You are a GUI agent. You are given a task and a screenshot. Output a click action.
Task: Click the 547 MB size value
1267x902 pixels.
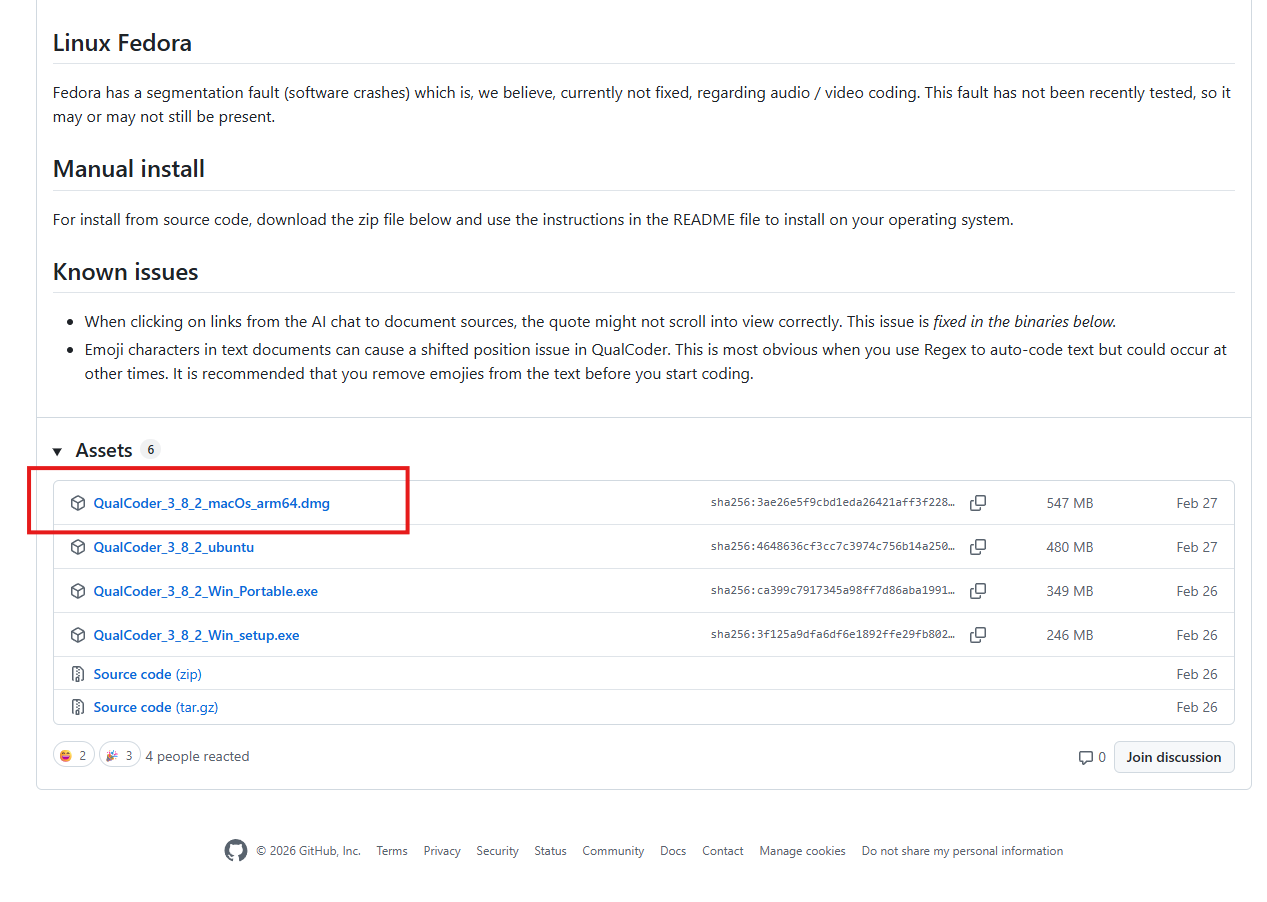coord(1070,503)
